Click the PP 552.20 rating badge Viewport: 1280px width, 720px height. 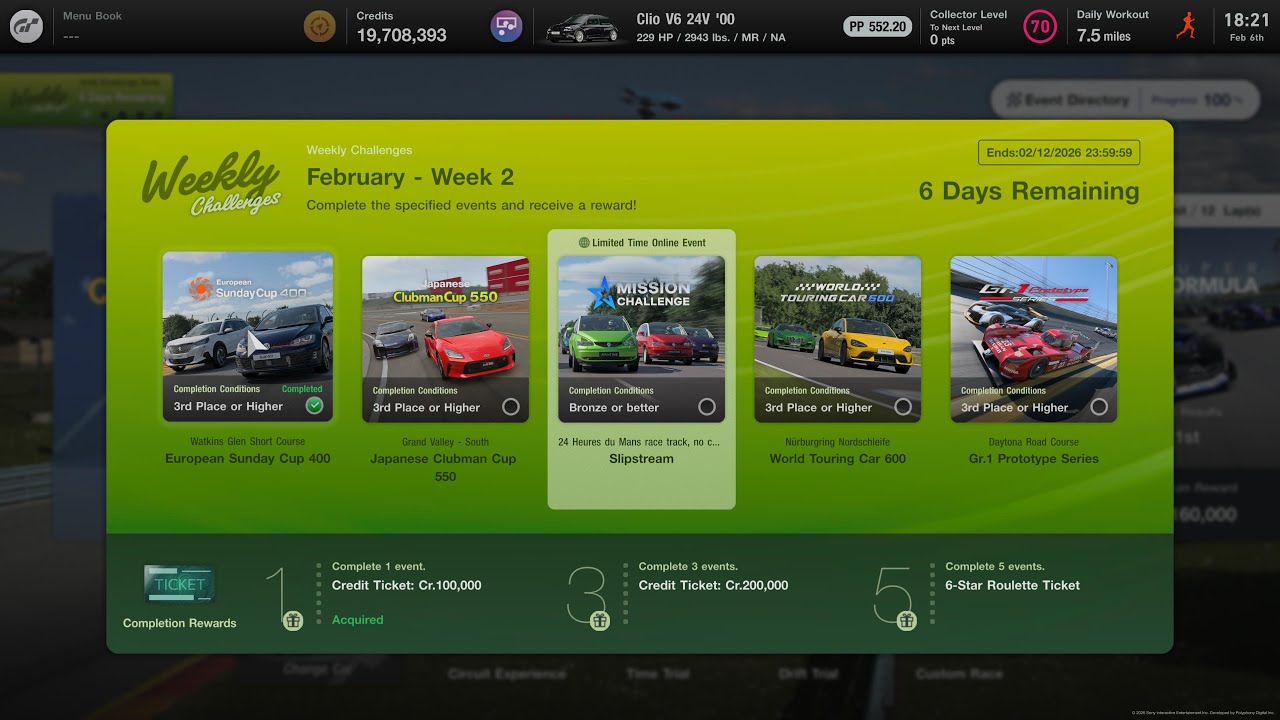coord(877,27)
